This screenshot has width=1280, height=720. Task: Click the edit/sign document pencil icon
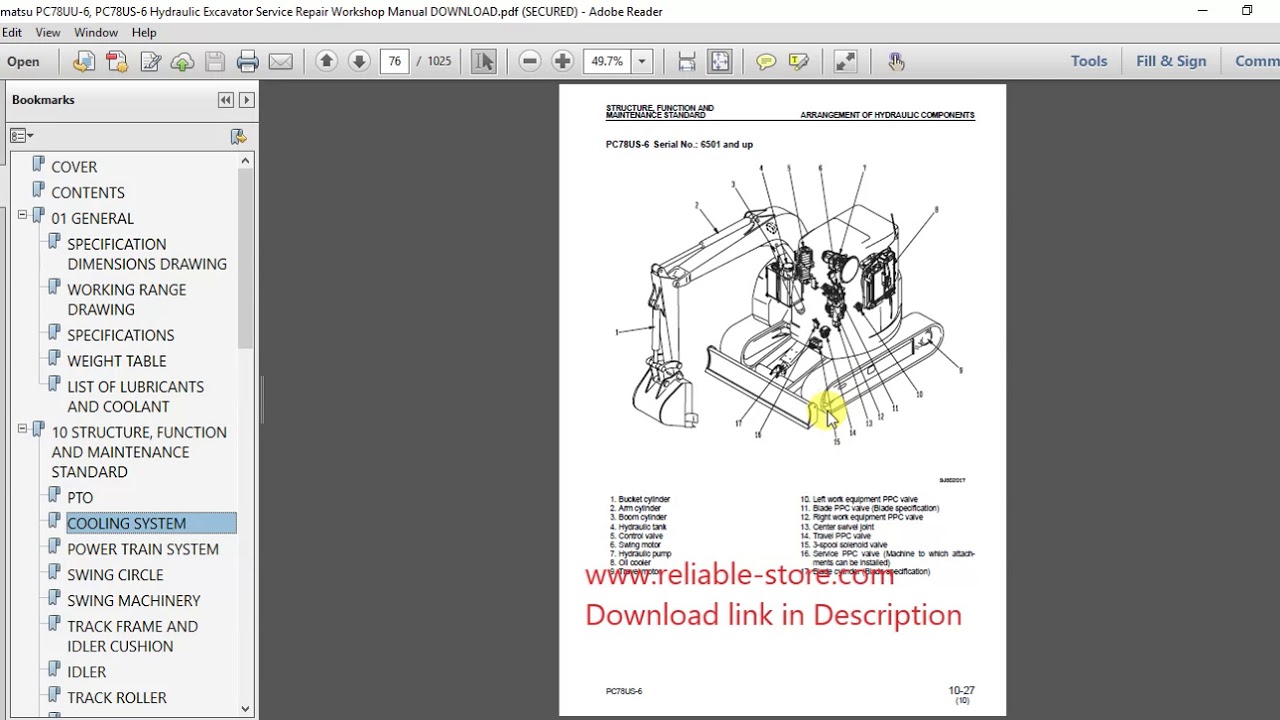click(x=150, y=61)
